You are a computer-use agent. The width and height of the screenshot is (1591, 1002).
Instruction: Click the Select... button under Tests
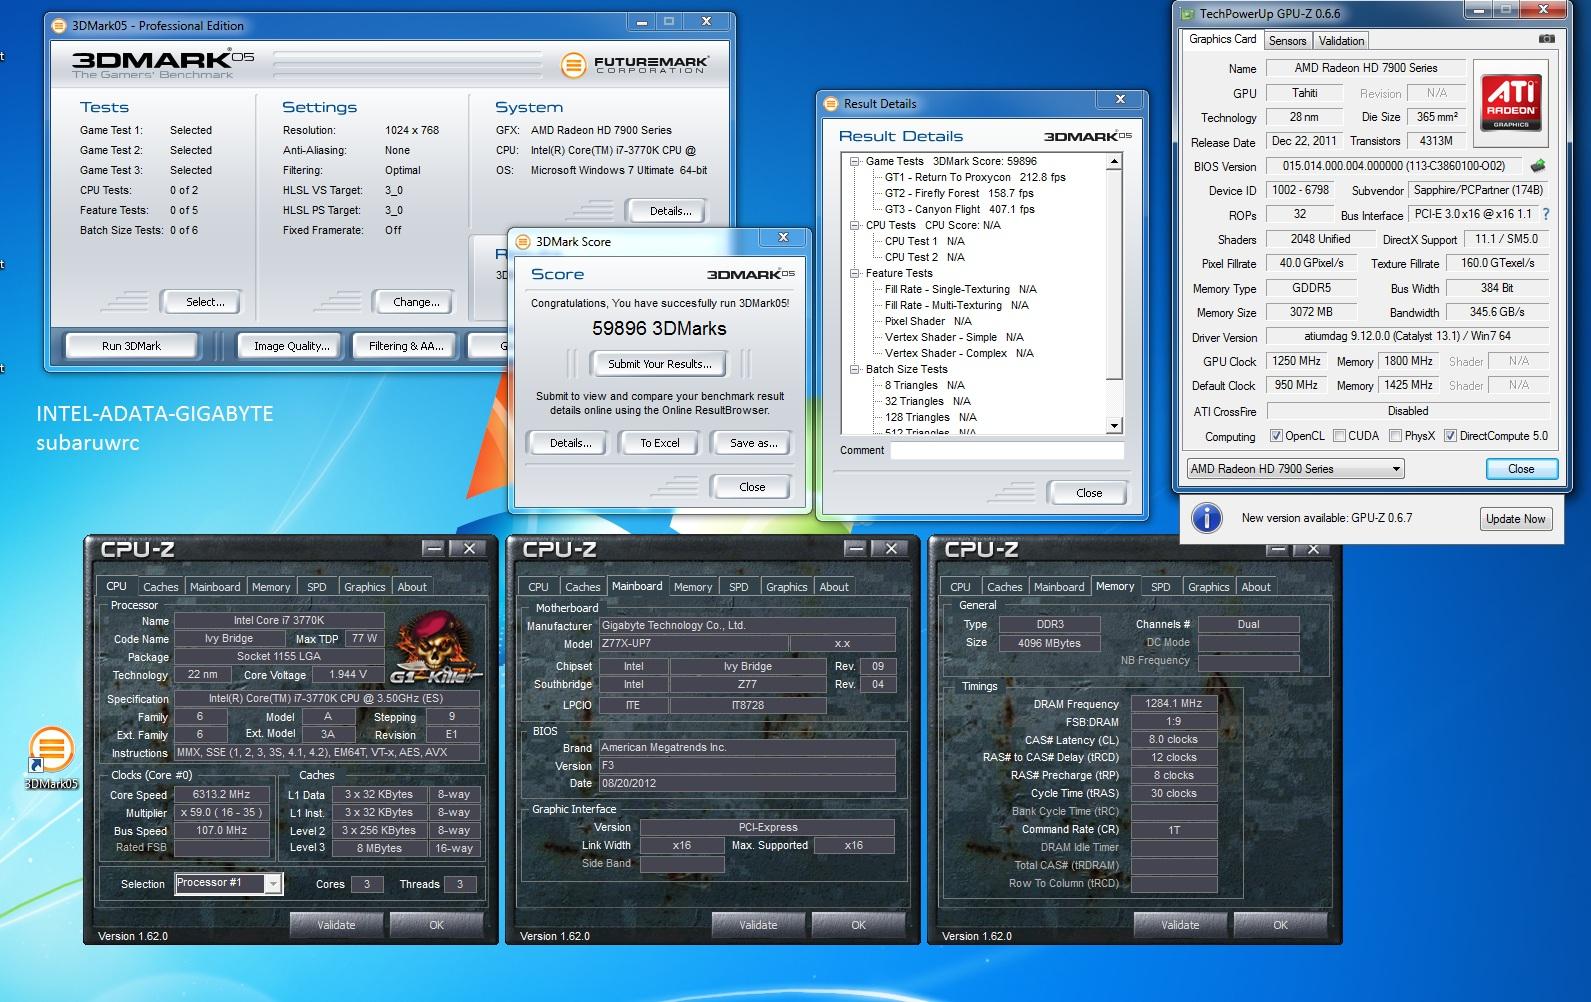click(205, 302)
